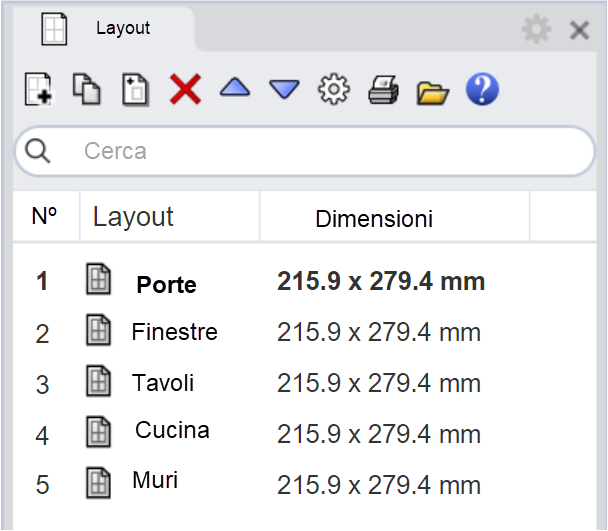The width and height of the screenshot is (608, 531).
Task: Click row number 2 for Finestre
Action: point(42,334)
